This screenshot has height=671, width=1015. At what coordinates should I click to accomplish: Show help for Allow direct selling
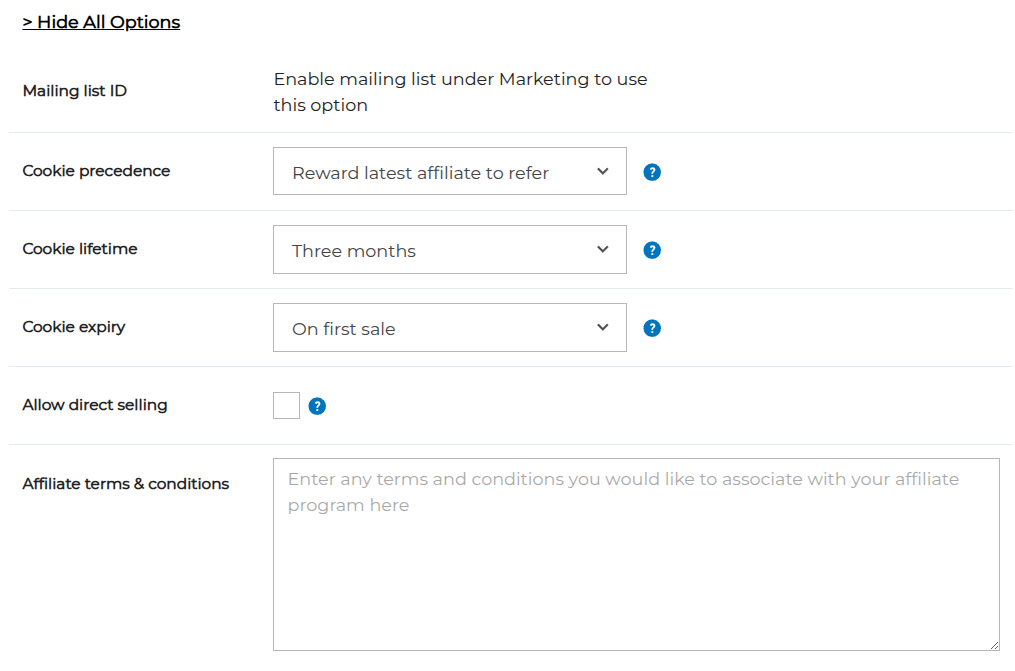(x=317, y=406)
